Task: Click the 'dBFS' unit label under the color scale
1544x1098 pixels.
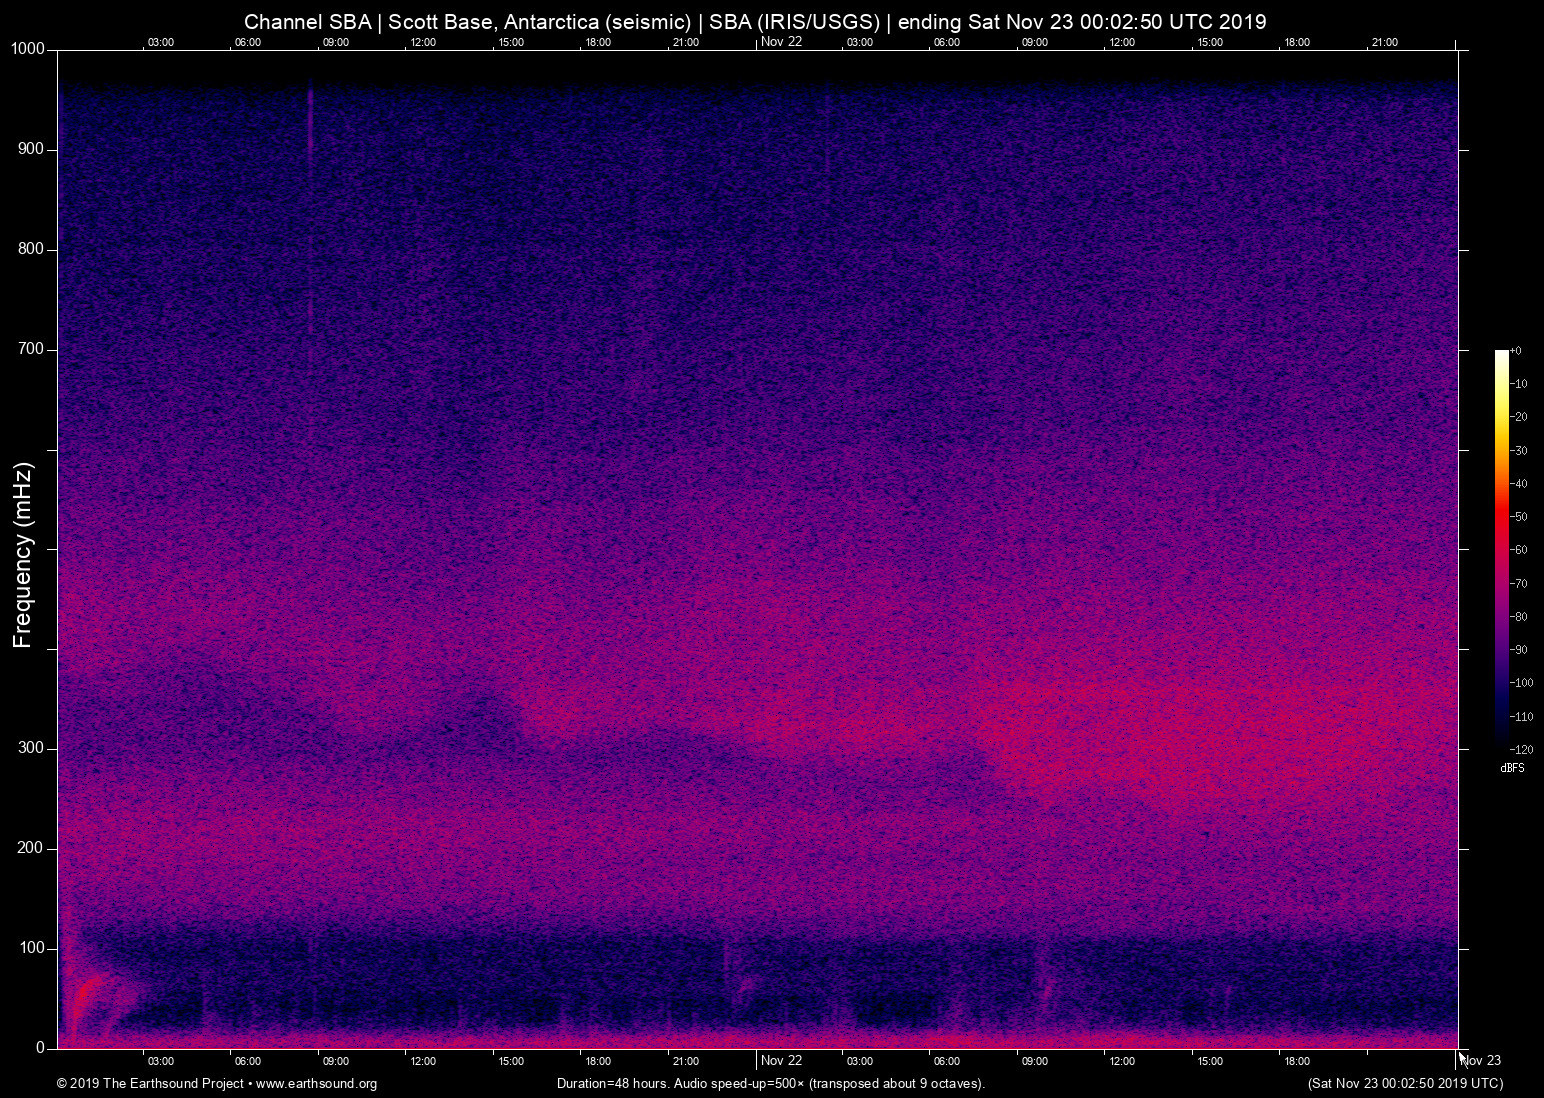Action: (x=1512, y=768)
